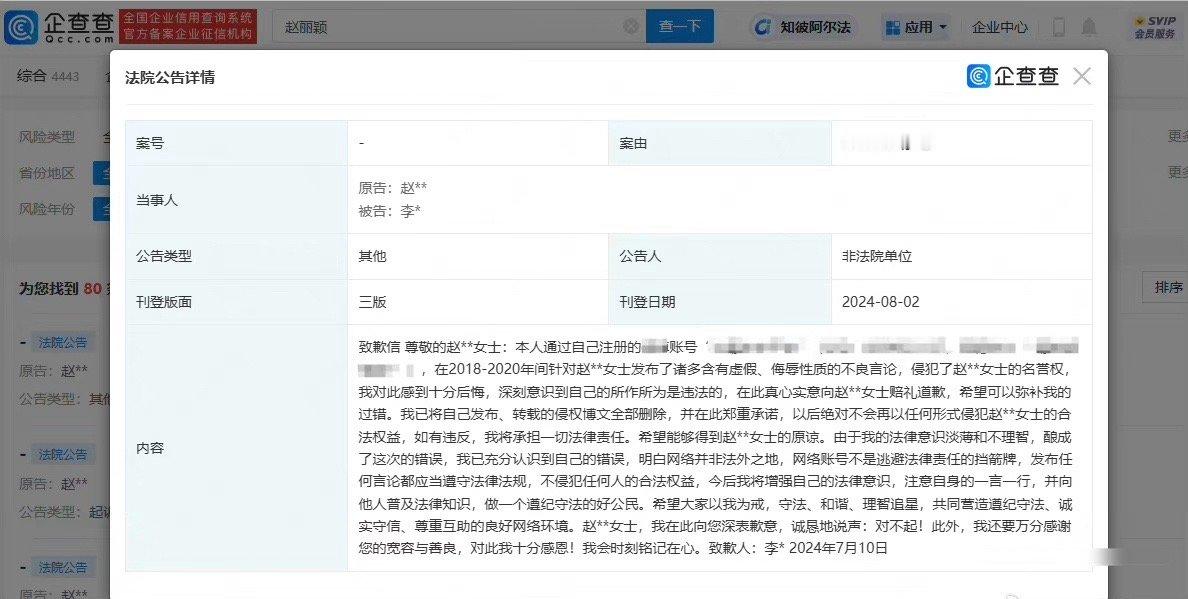The image size is (1188, 599).
Task: Click the 企业中心 menu item
Action: pyautogui.click(x=999, y=27)
